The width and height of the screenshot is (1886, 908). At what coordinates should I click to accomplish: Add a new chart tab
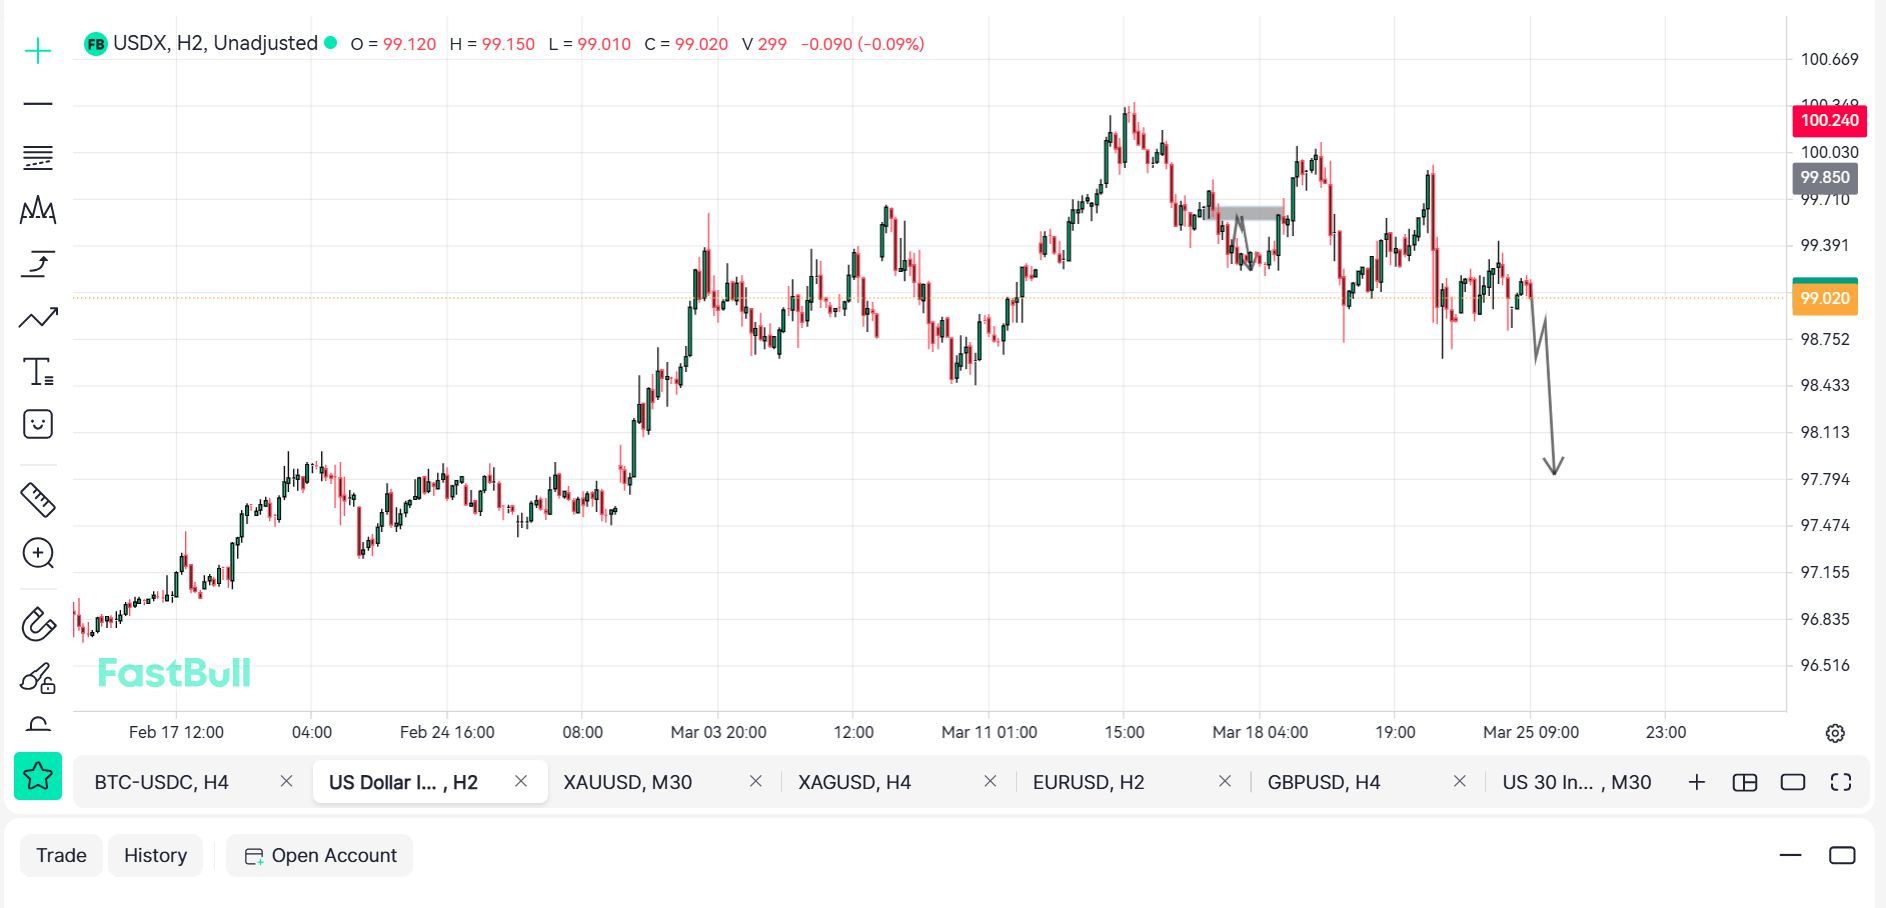coord(1697,782)
